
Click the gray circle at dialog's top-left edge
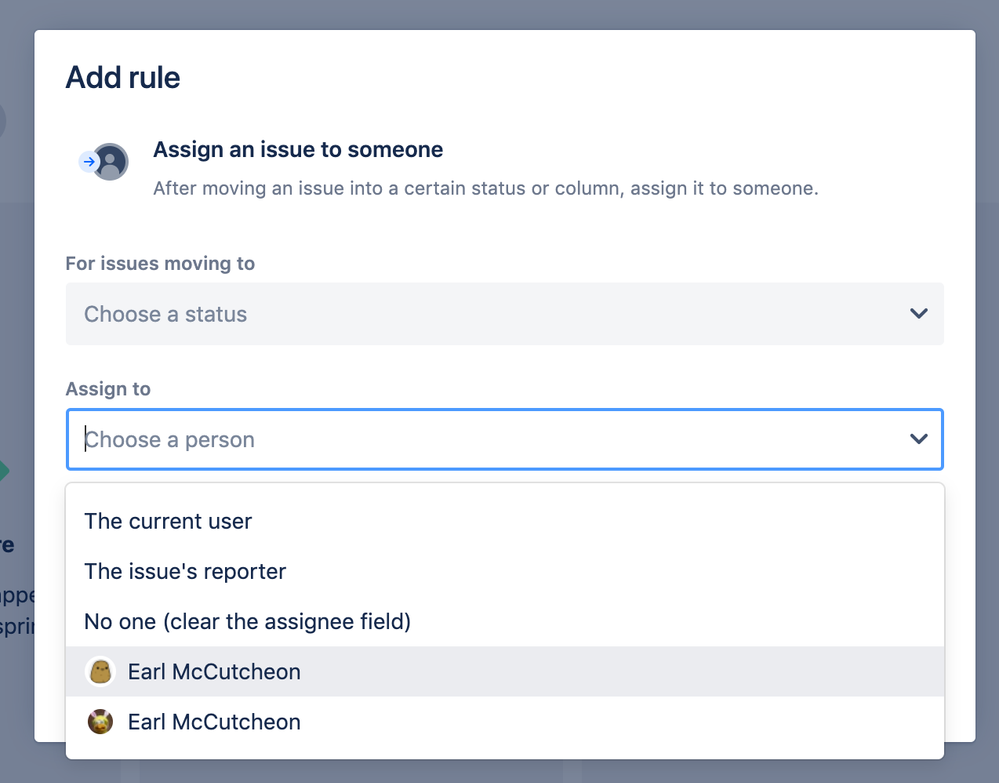[3, 120]
